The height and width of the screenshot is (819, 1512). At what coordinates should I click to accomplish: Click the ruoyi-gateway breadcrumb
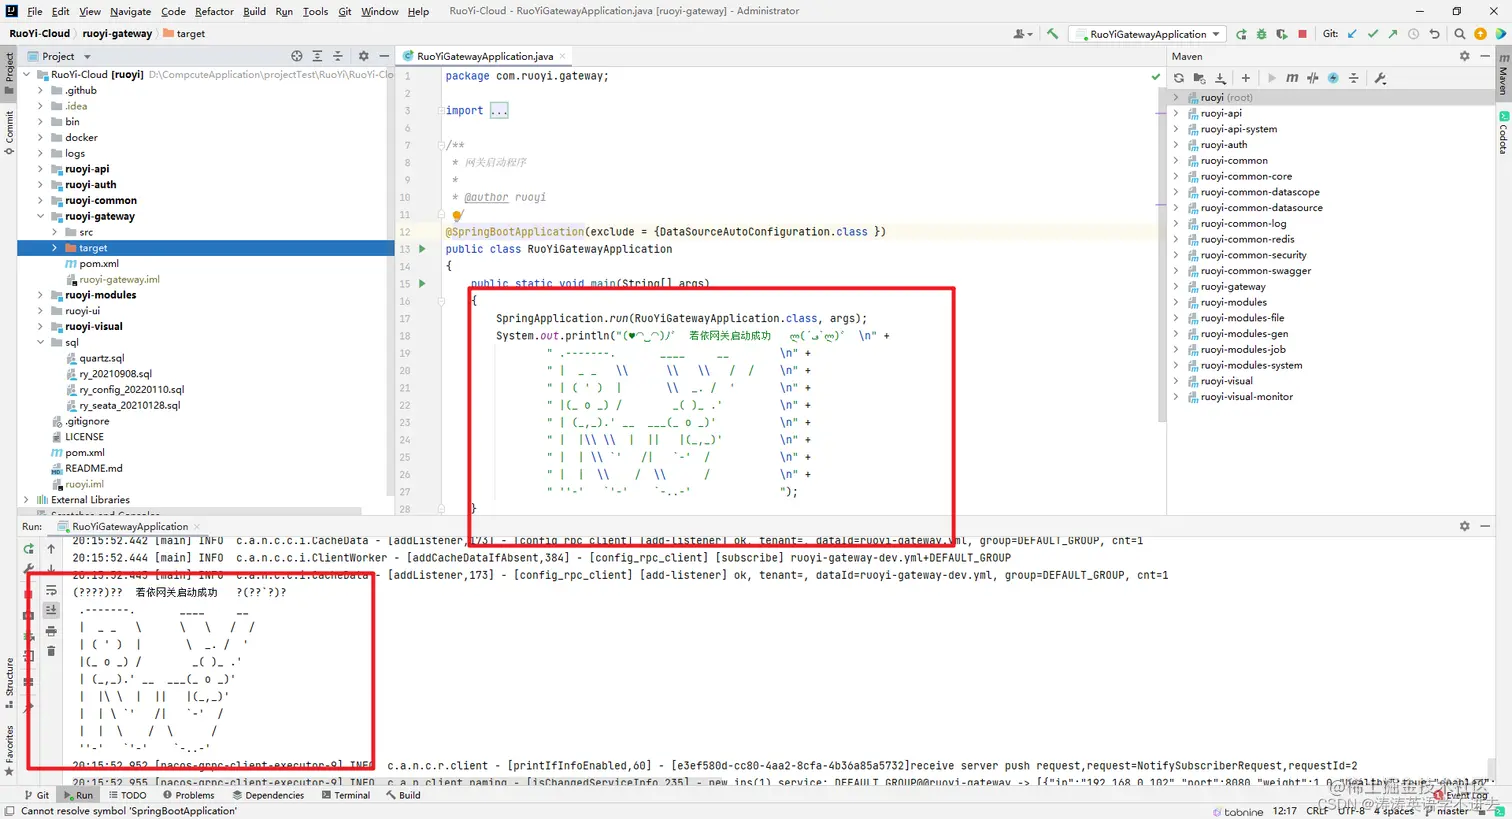click(117, 33)
